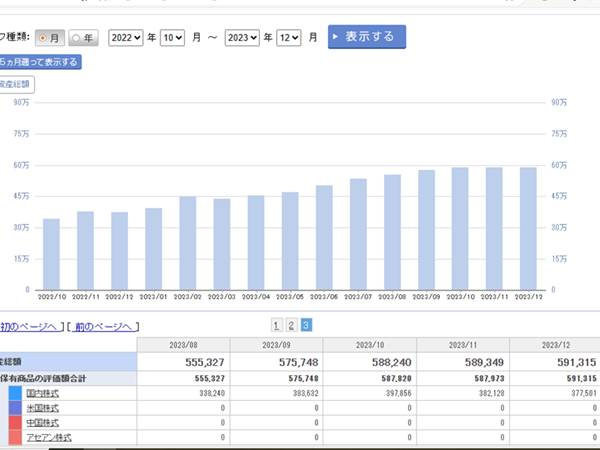Screen dimensions: 600x450
Task: Jump to the first page link
Action: coord(32,327)
